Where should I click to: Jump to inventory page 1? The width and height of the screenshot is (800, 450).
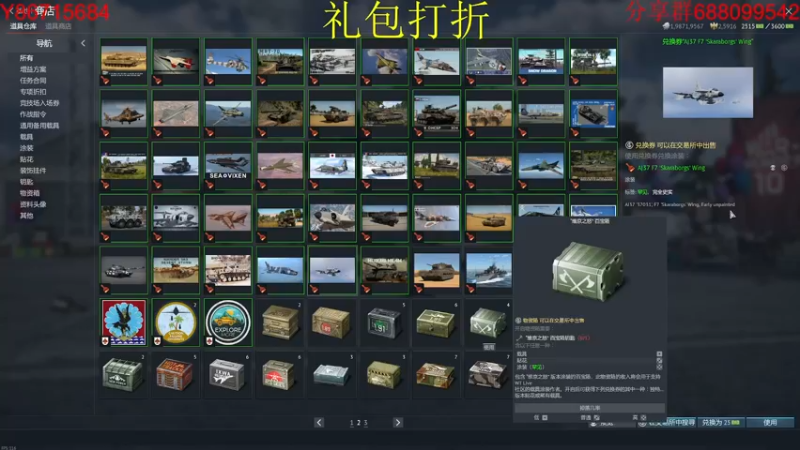(352, 423)
